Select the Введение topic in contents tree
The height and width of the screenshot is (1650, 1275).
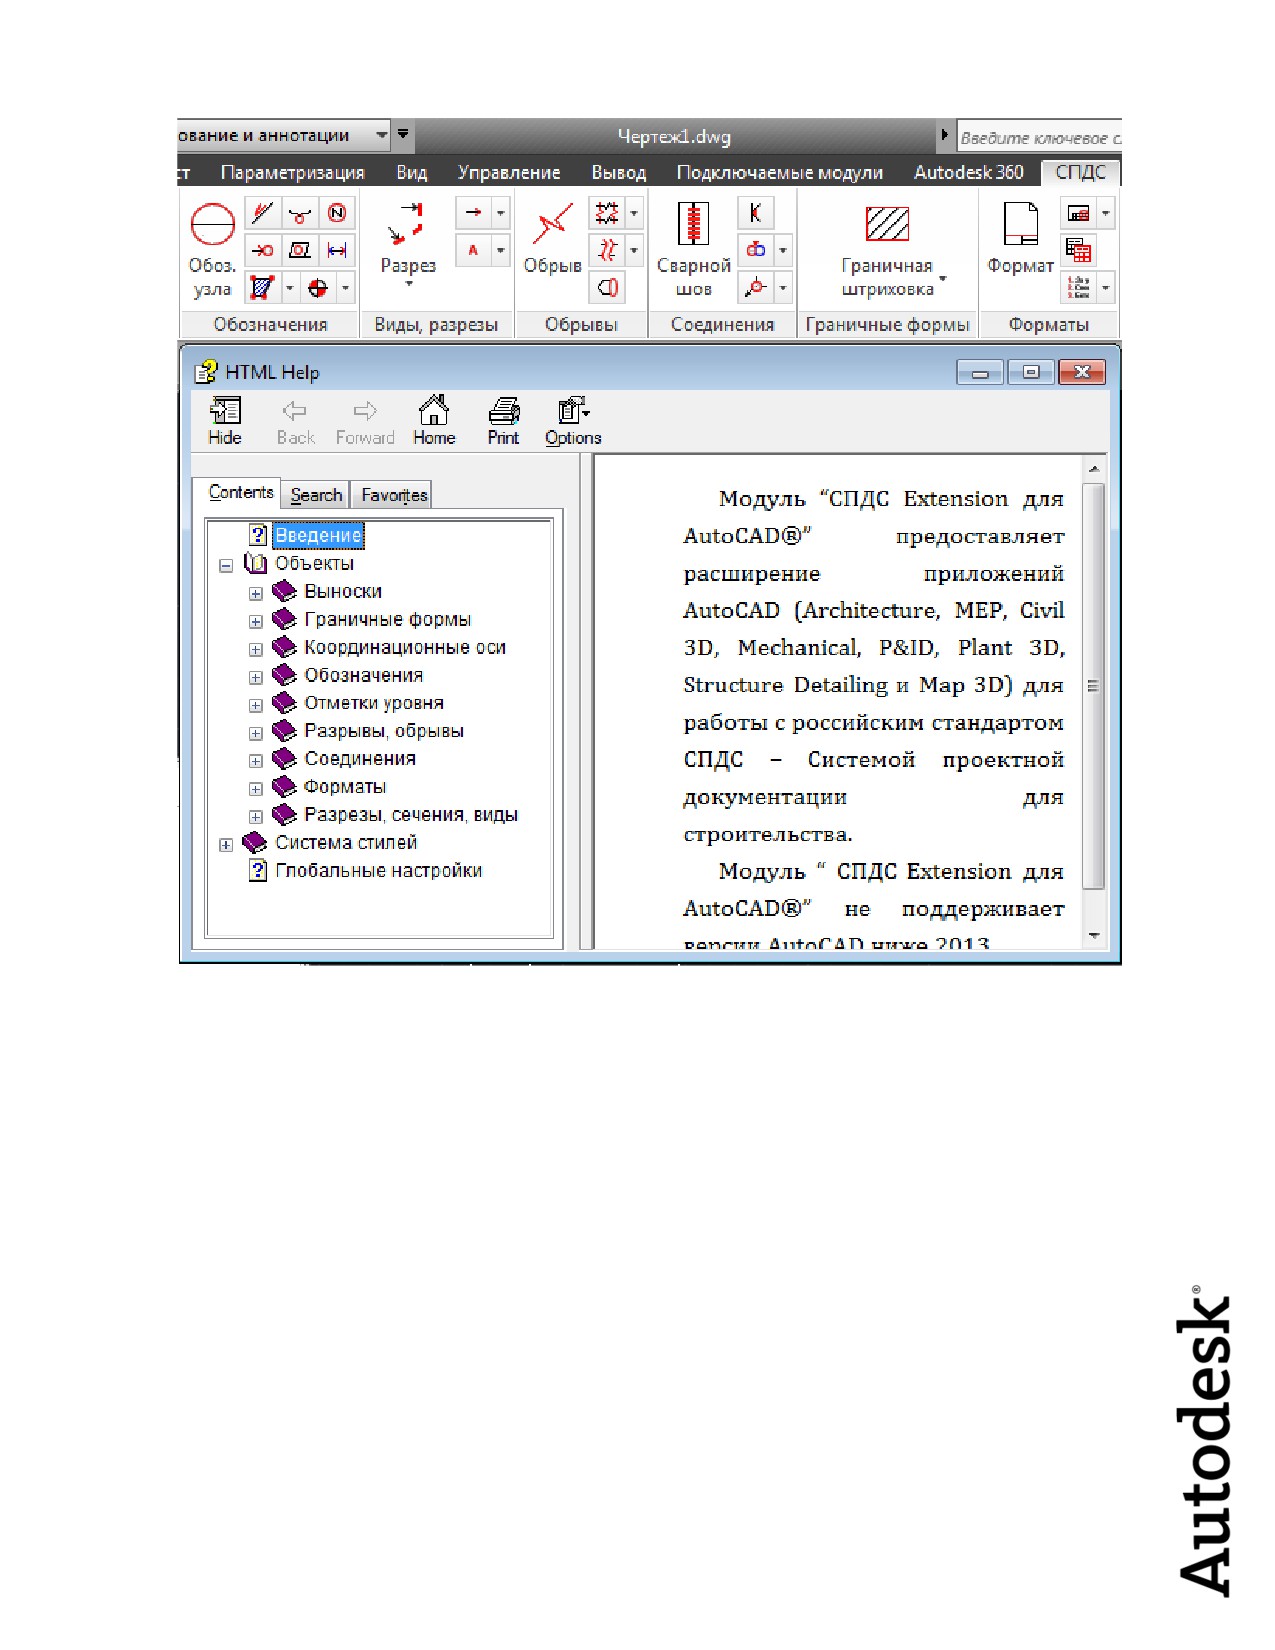(318, 535)
